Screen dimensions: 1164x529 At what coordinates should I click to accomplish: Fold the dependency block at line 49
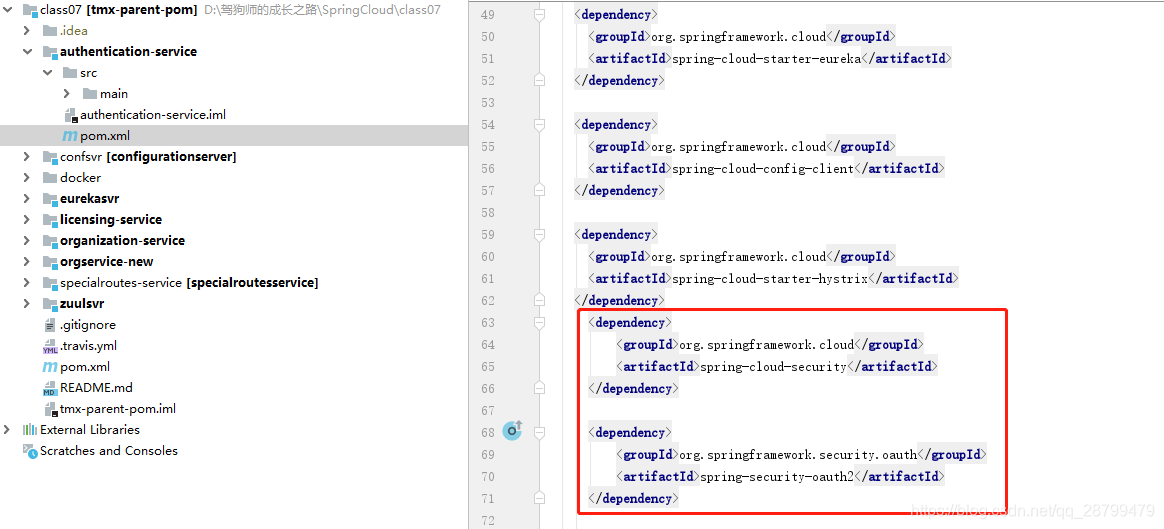coord(540,15)
